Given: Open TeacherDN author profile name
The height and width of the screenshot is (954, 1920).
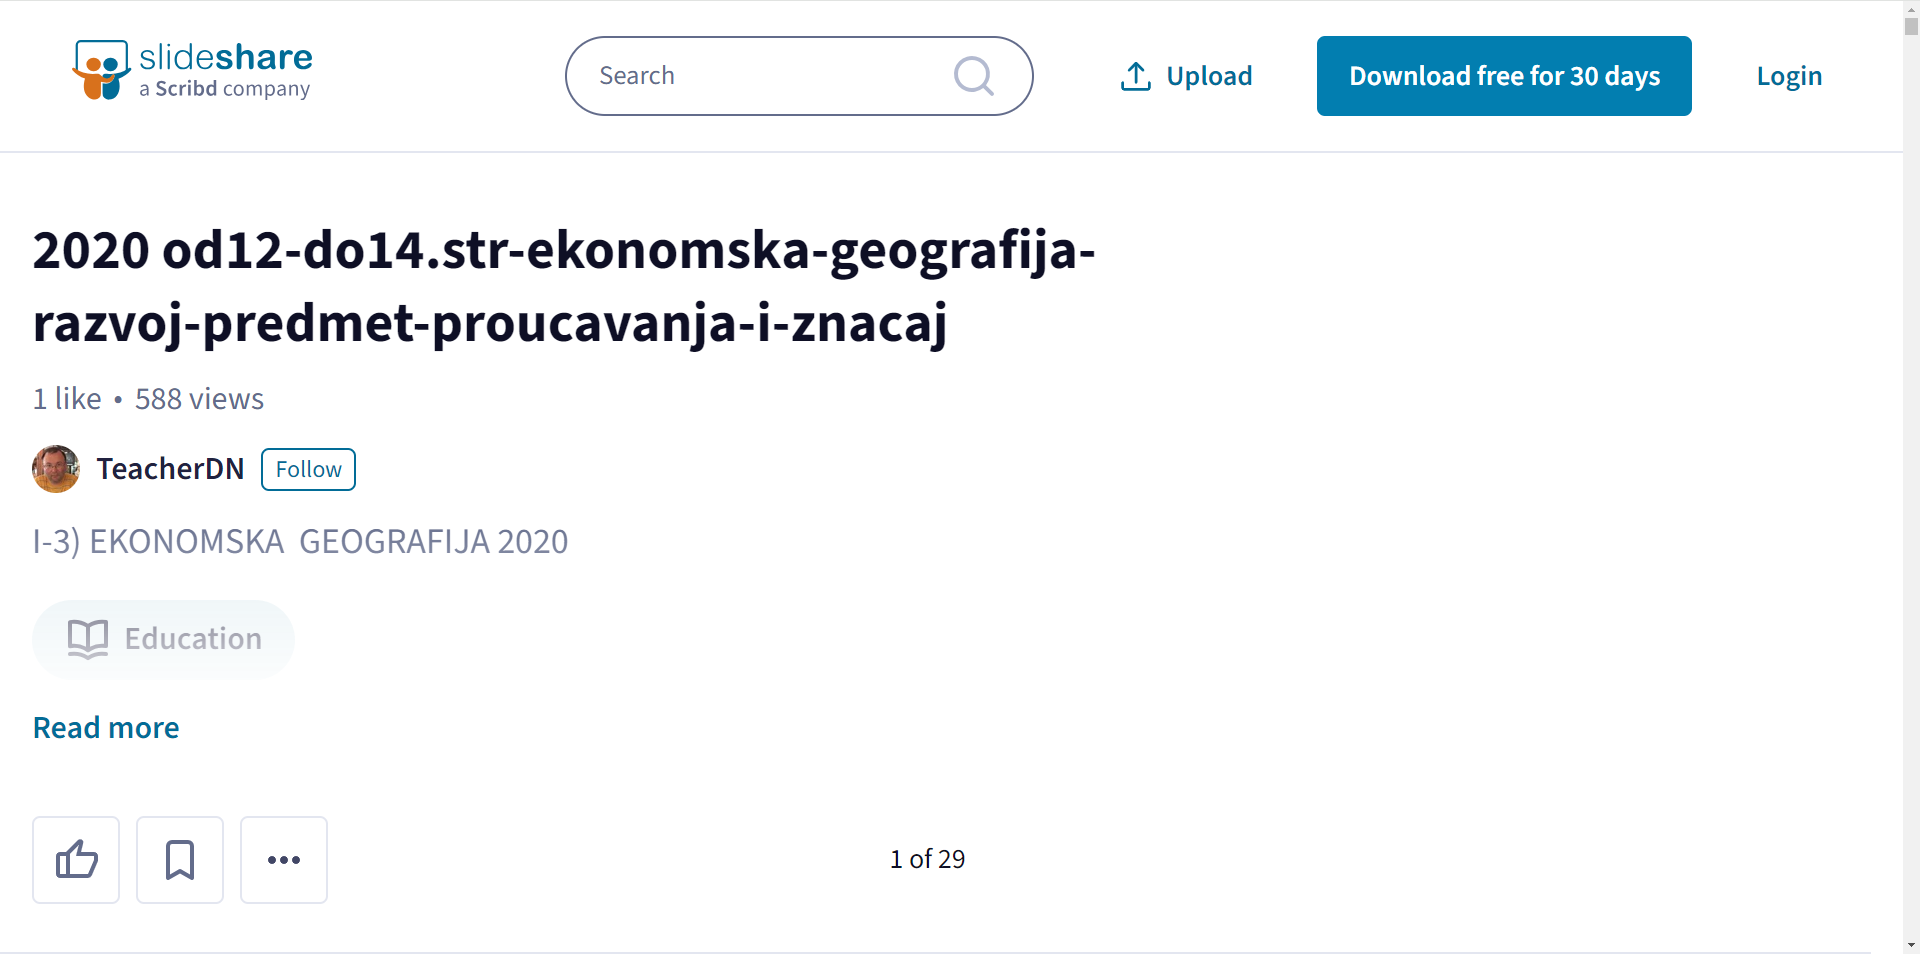Looking at the screenshot, I should (x=170, y=469).
